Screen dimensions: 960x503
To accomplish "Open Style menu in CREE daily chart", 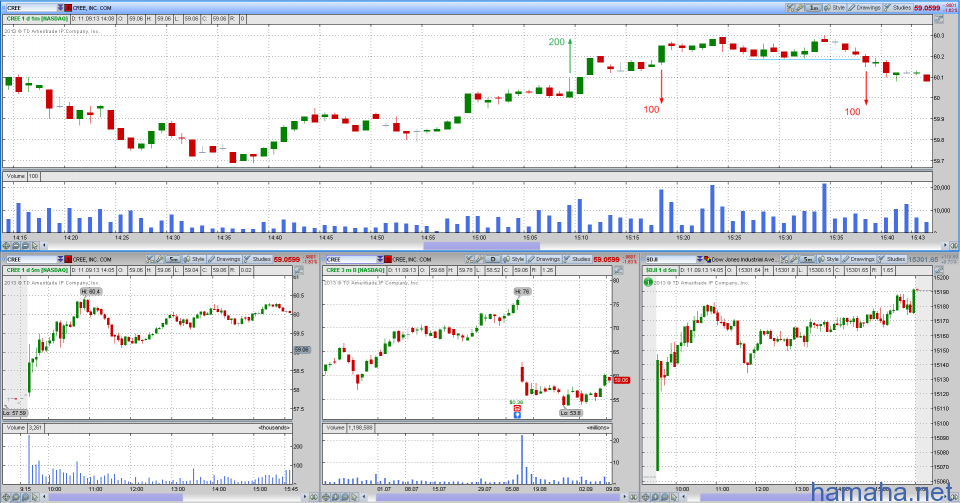I will tap(514, 259).
